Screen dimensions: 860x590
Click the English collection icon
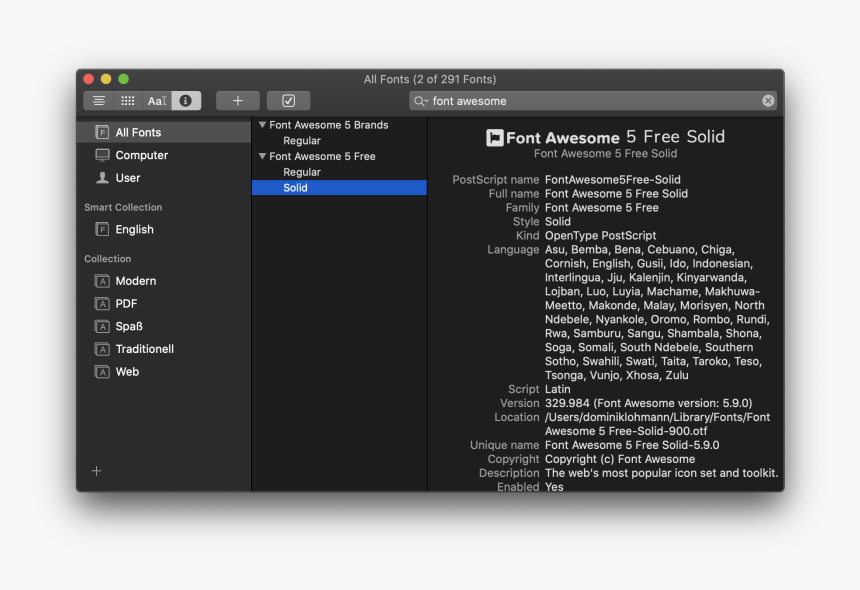click(x=102, y=229)
